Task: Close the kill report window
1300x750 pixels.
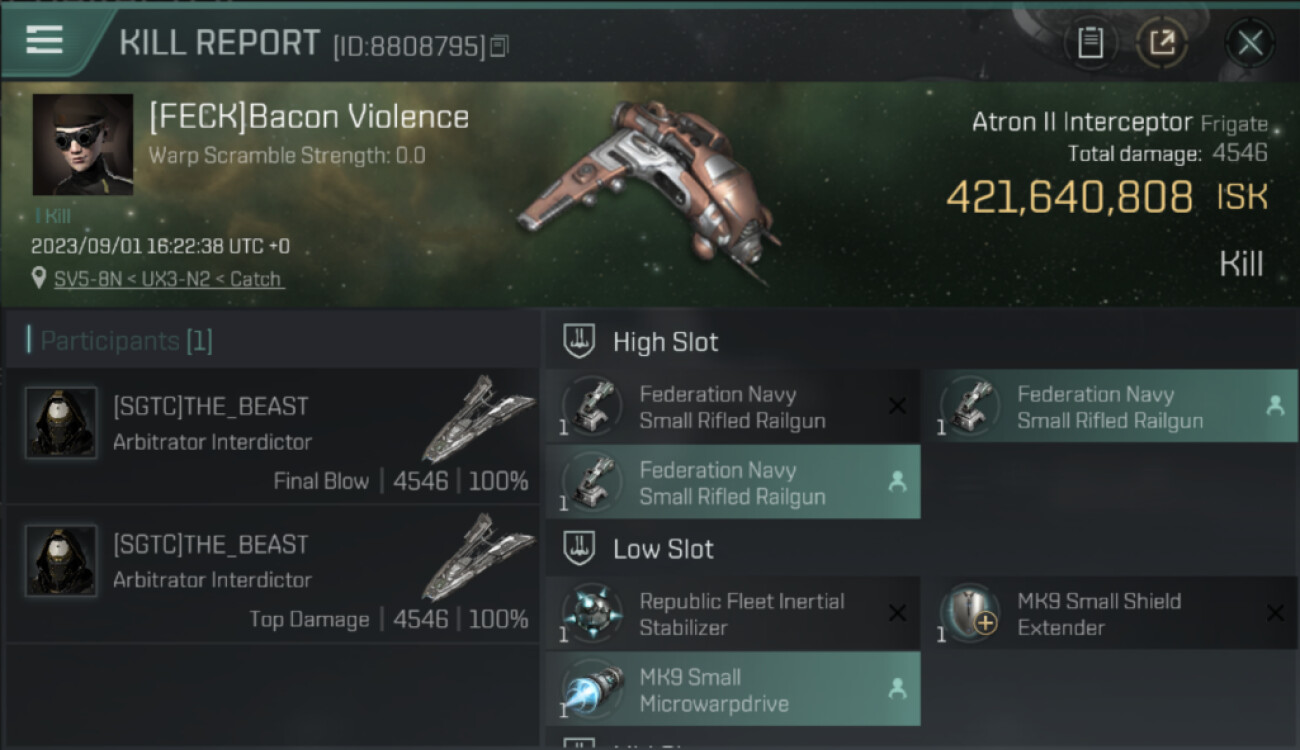Action: coord(1250,42)
